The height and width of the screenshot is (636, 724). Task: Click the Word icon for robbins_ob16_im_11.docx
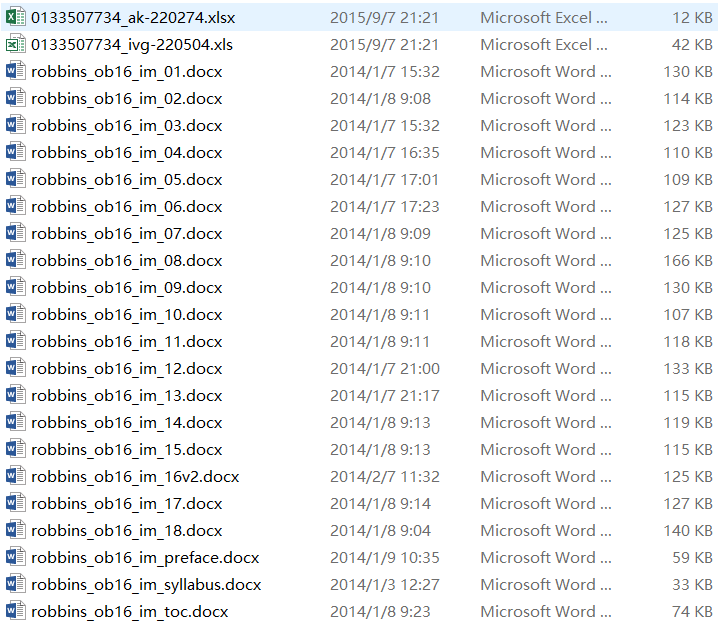[15, 341]
